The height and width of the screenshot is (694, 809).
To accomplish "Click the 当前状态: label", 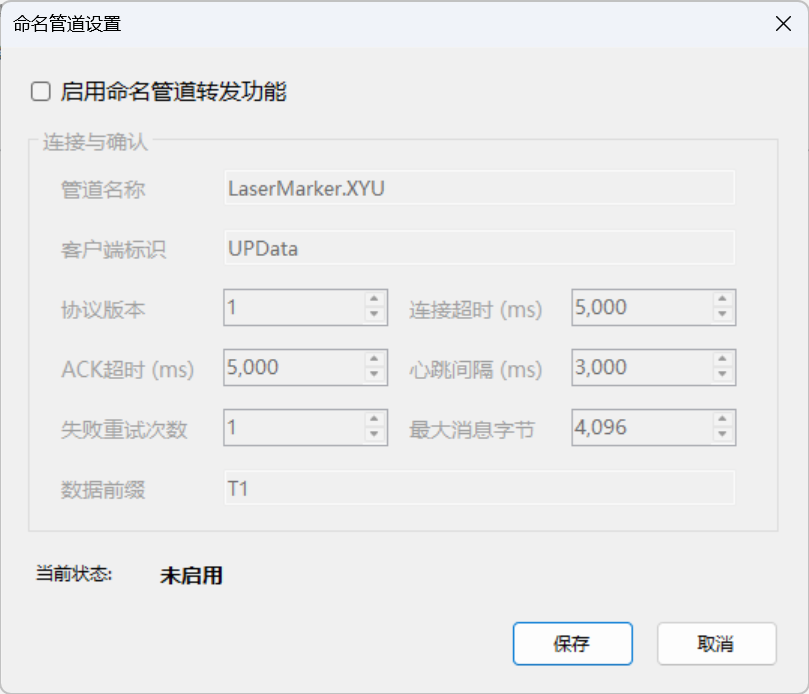I will (x=74, y=574).
